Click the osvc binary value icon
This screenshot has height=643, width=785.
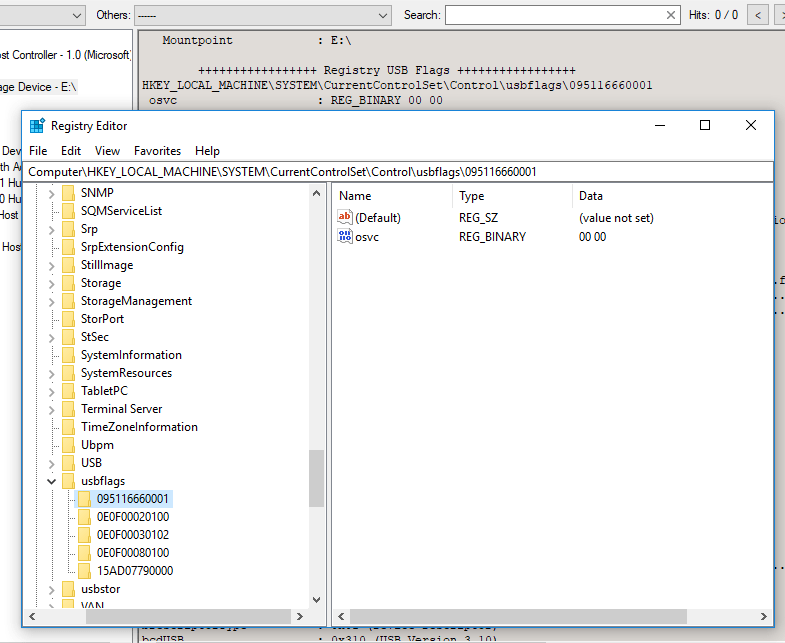pos(345,236)
